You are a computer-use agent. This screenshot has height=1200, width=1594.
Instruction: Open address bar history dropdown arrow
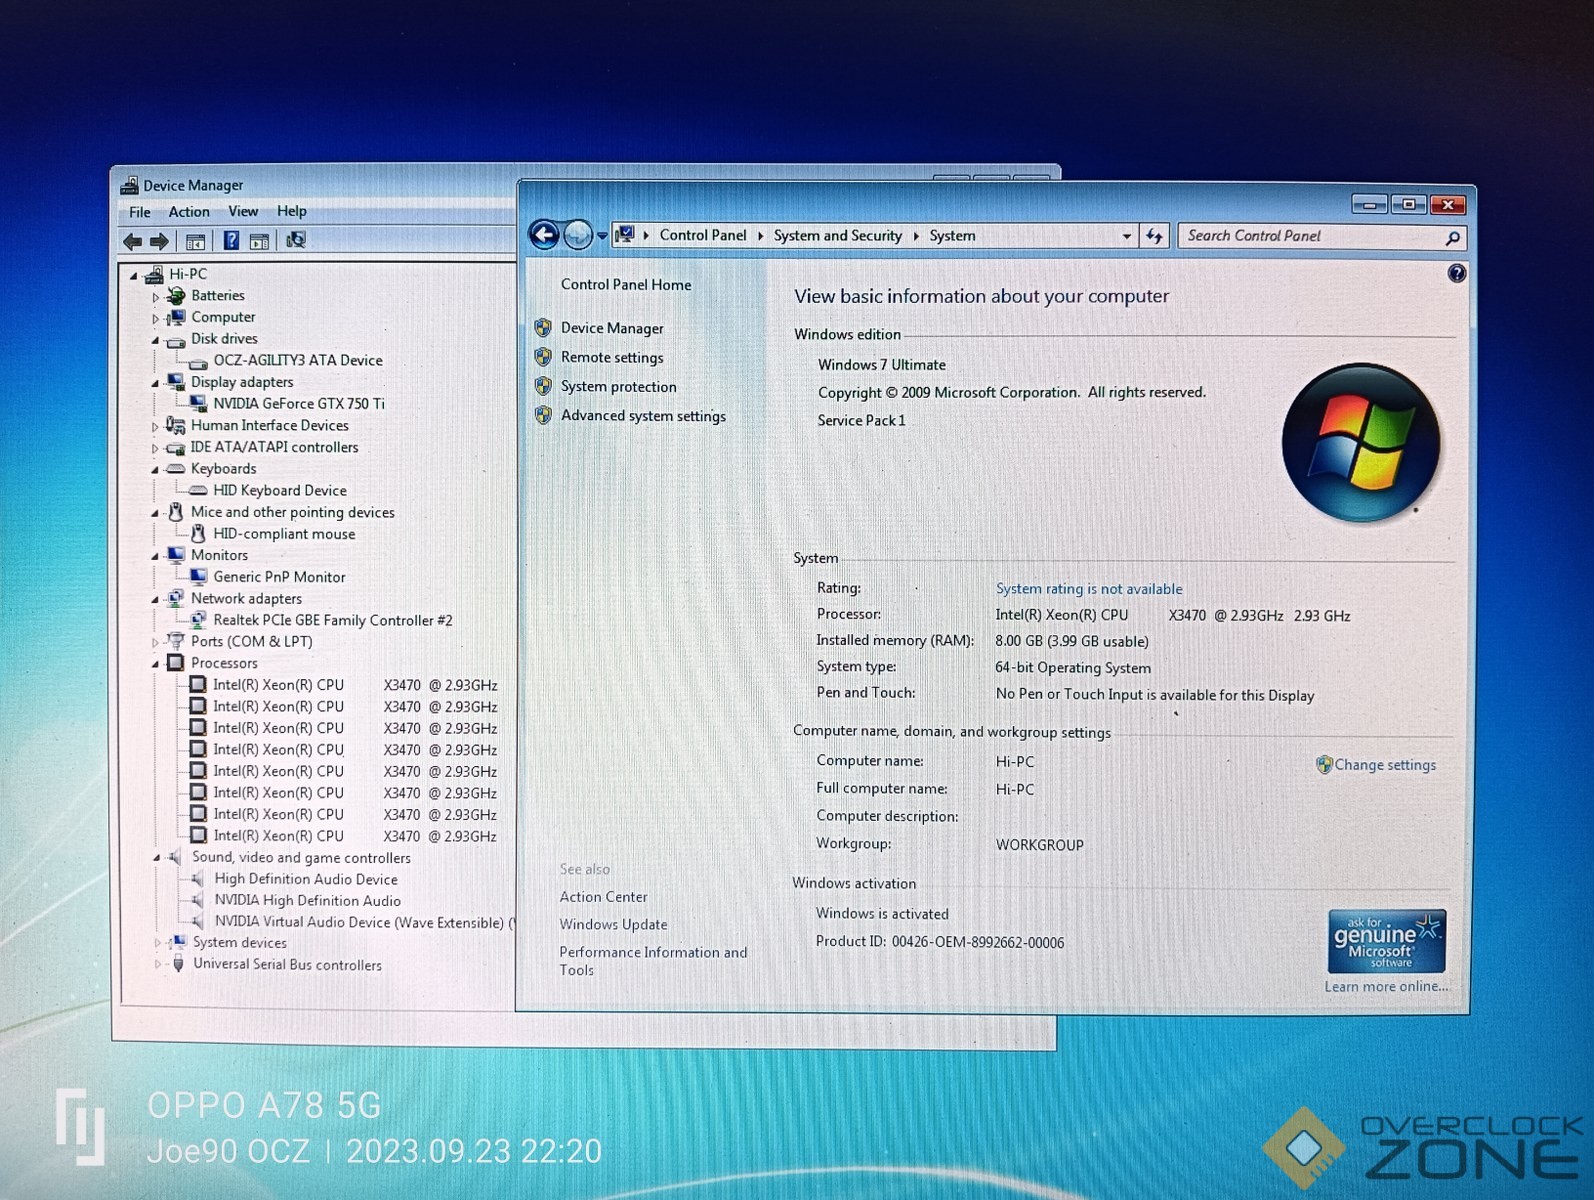(x=1127, y=237)
